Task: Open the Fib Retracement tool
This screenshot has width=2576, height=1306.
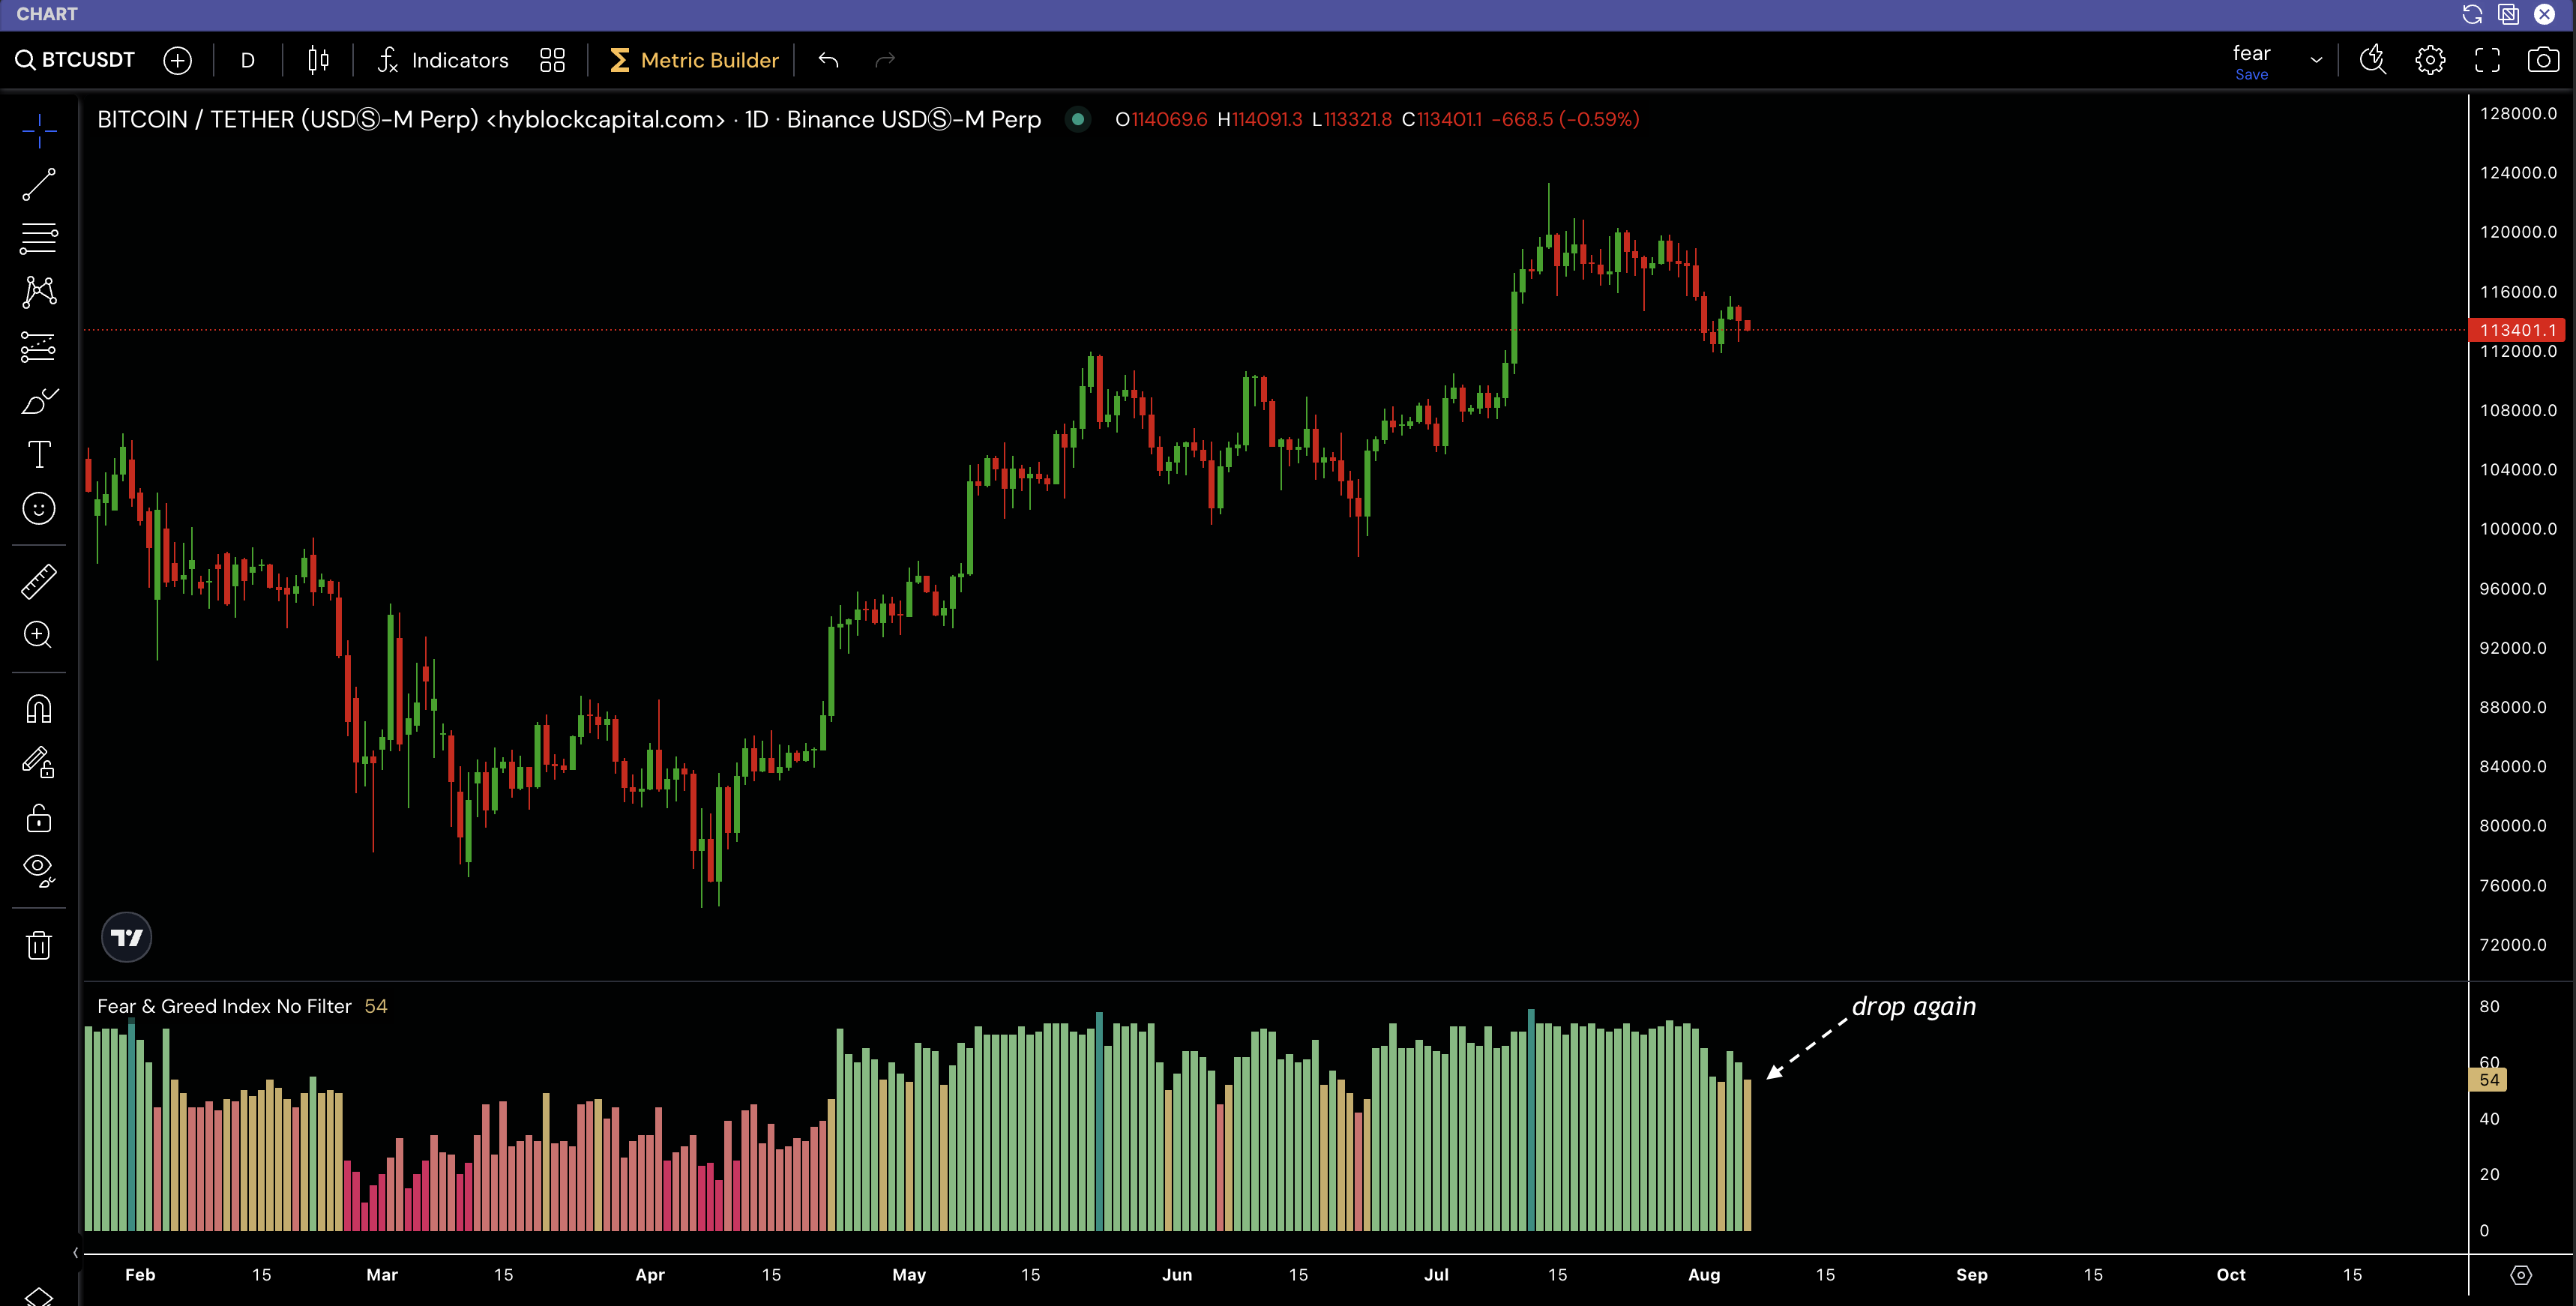Action: [x=38, y=238]
